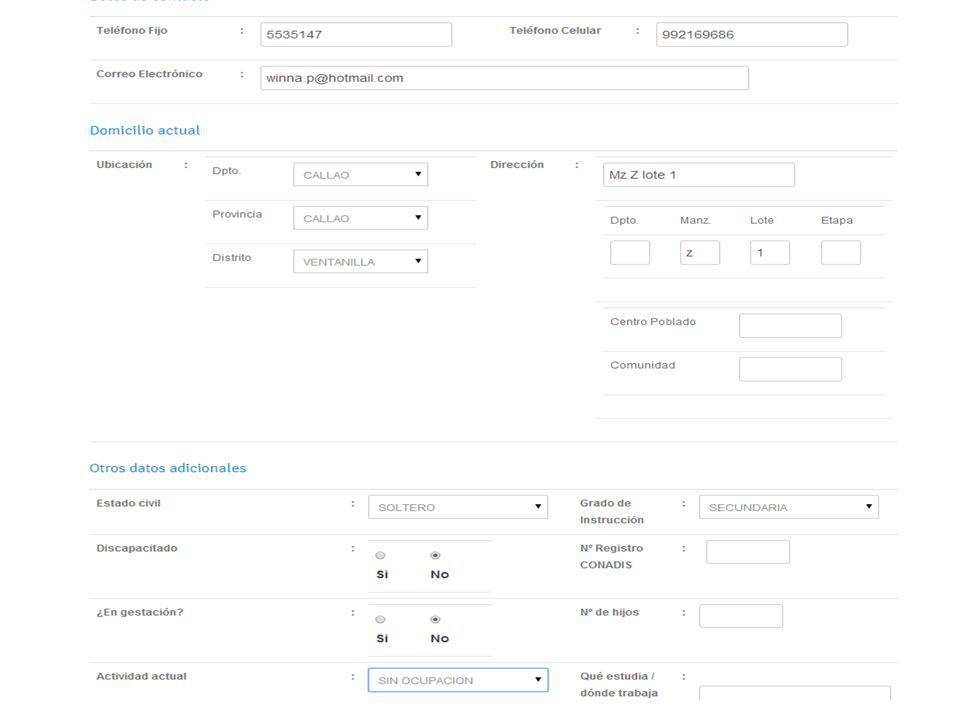Click the Qué estudia / dónde trabaja label
960x720 pixels.
[x=619, y=684]
